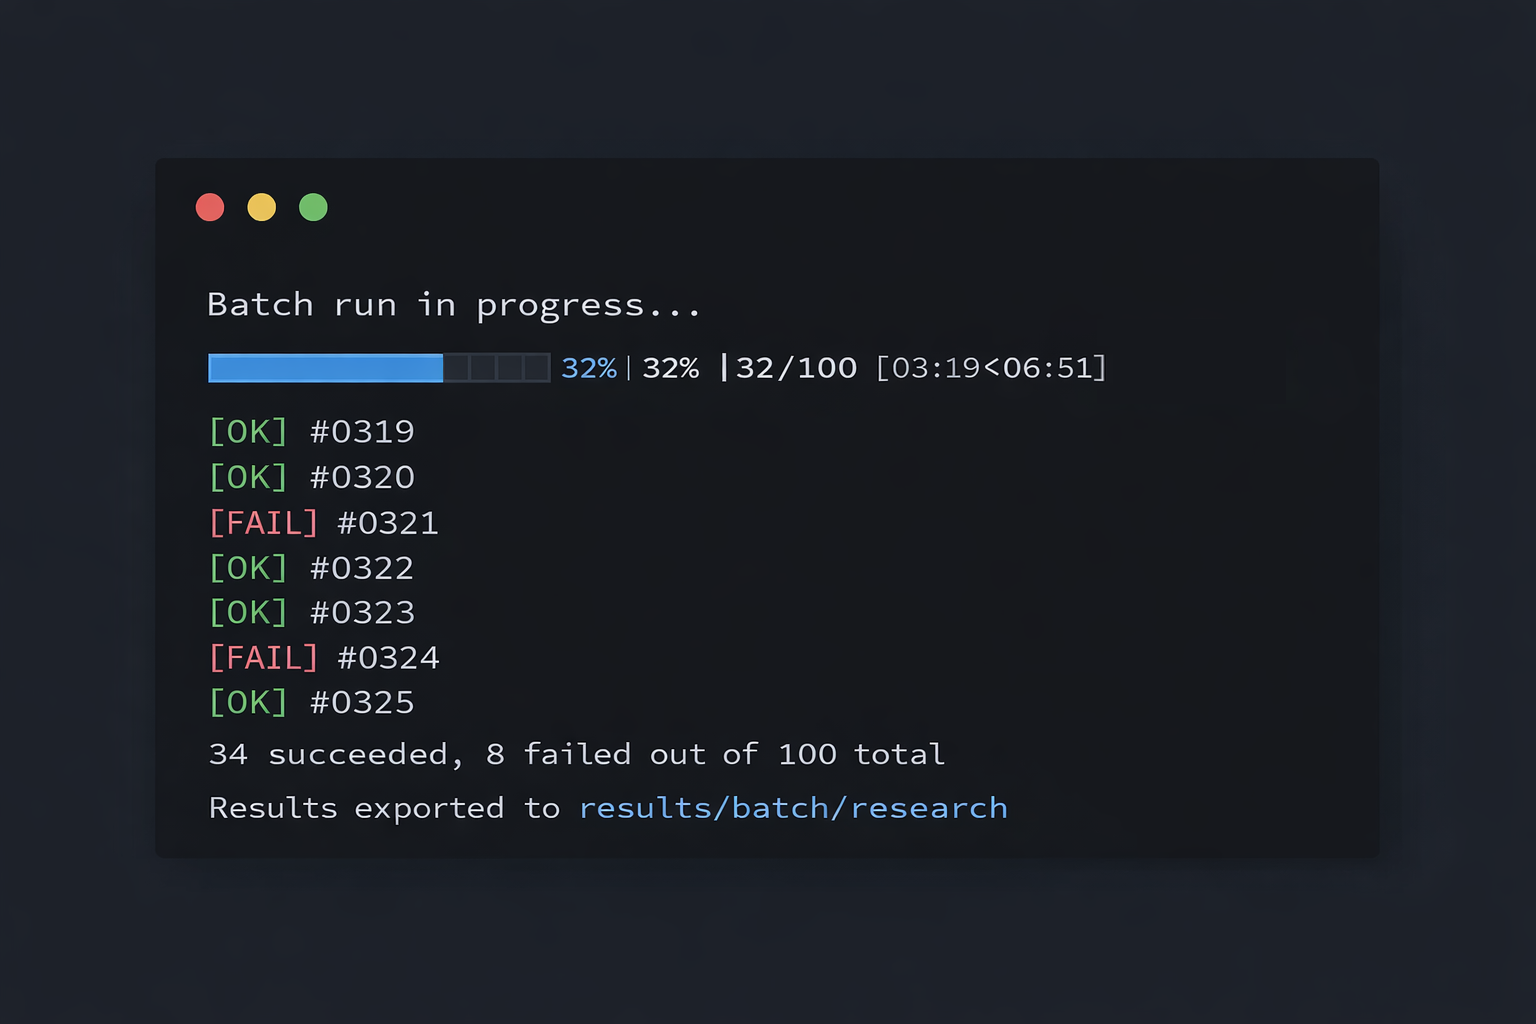
Task: Click the [OK] status for item #0320
Action: (x=248, y=477)
